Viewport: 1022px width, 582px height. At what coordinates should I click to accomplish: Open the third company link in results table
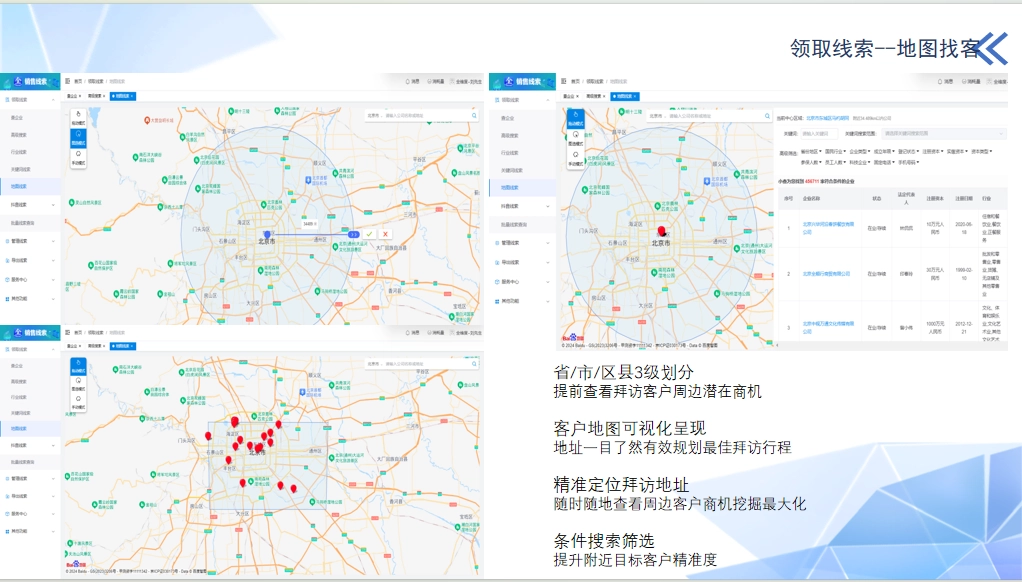point(828,327)
